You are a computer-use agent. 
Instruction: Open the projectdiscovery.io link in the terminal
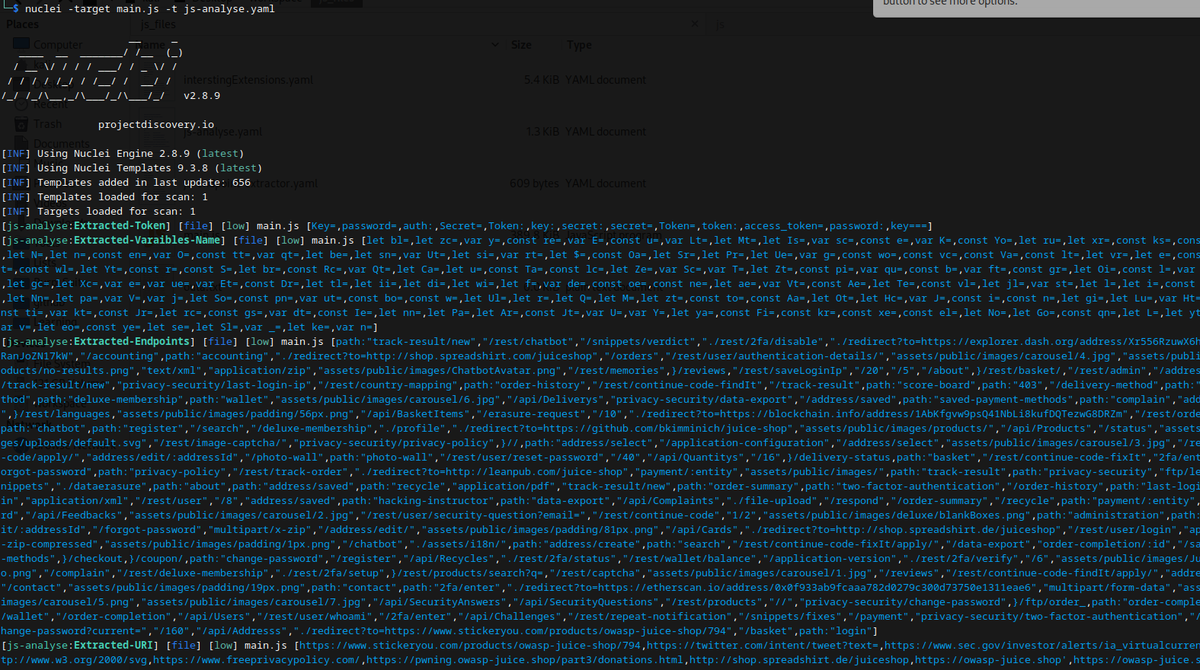(x=157, y=124)
